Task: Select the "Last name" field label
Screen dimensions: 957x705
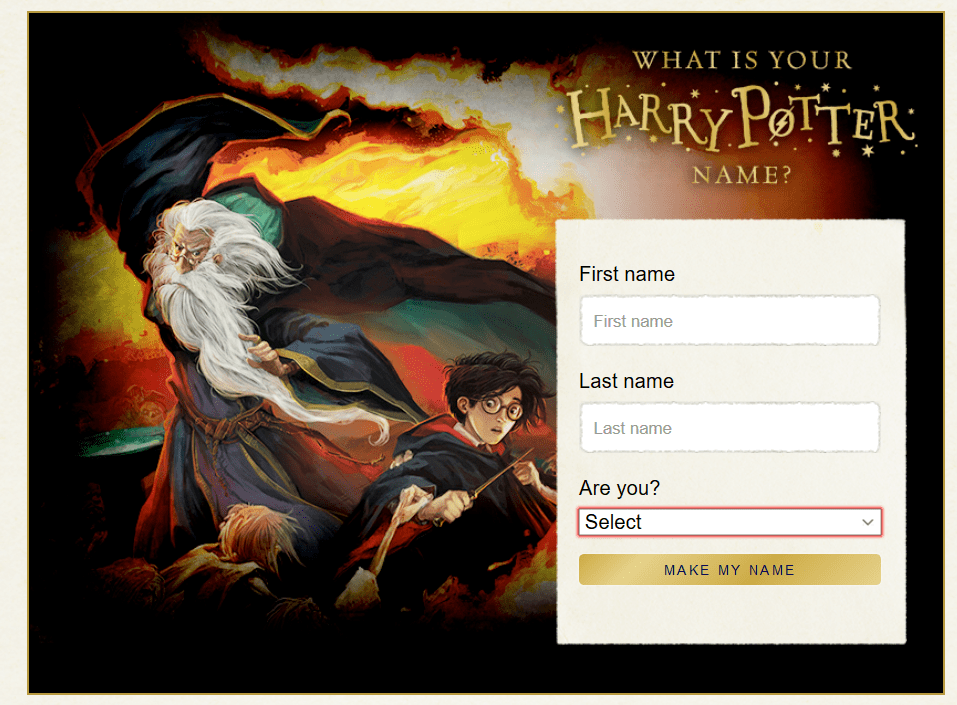Action: click(x=626, y=381)
